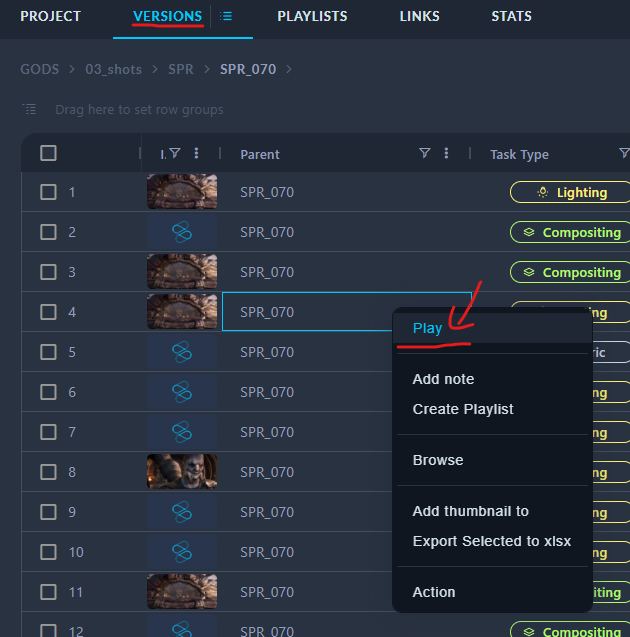Open Parent column options menu
630x637 pixels.
pos(446,153)
